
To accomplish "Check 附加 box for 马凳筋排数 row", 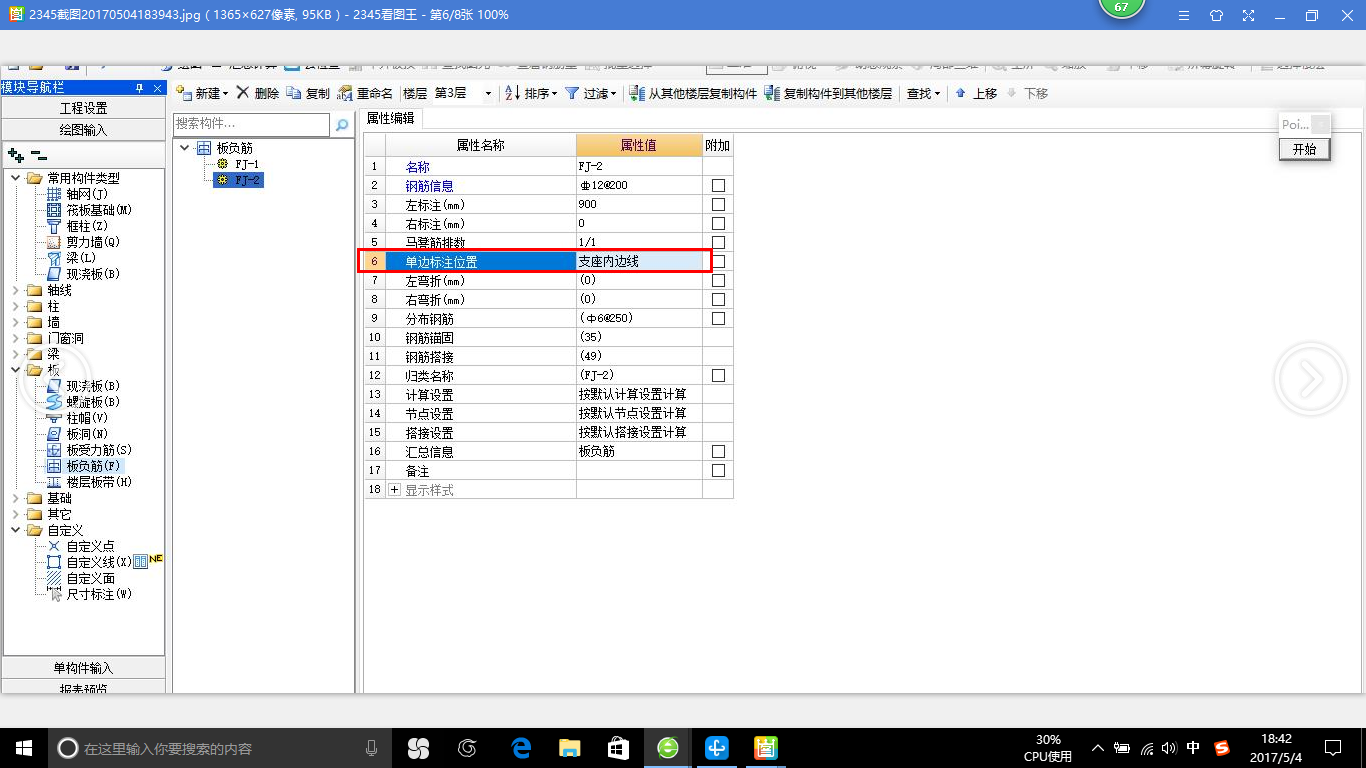I will click(x=718, y=243).
